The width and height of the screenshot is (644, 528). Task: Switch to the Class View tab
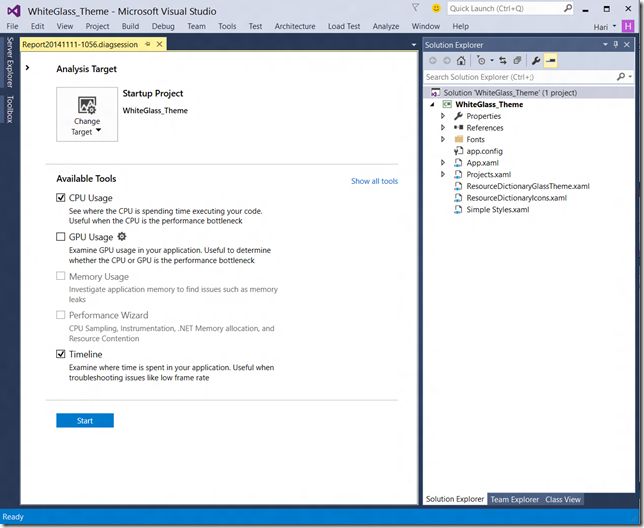tap(563, 499)
